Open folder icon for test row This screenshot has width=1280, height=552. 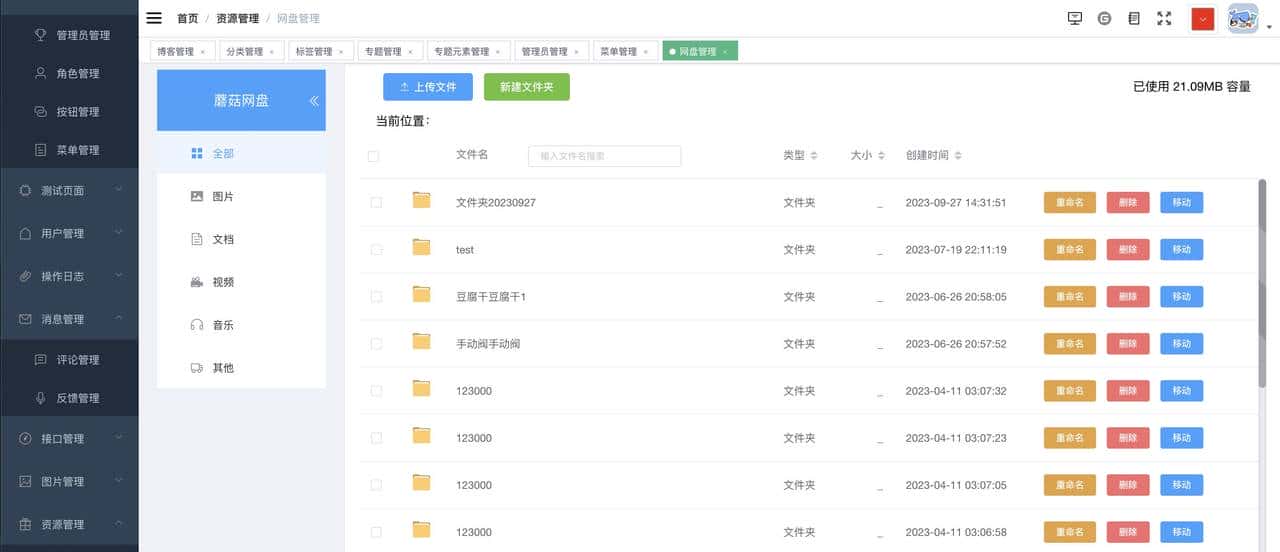421,248
